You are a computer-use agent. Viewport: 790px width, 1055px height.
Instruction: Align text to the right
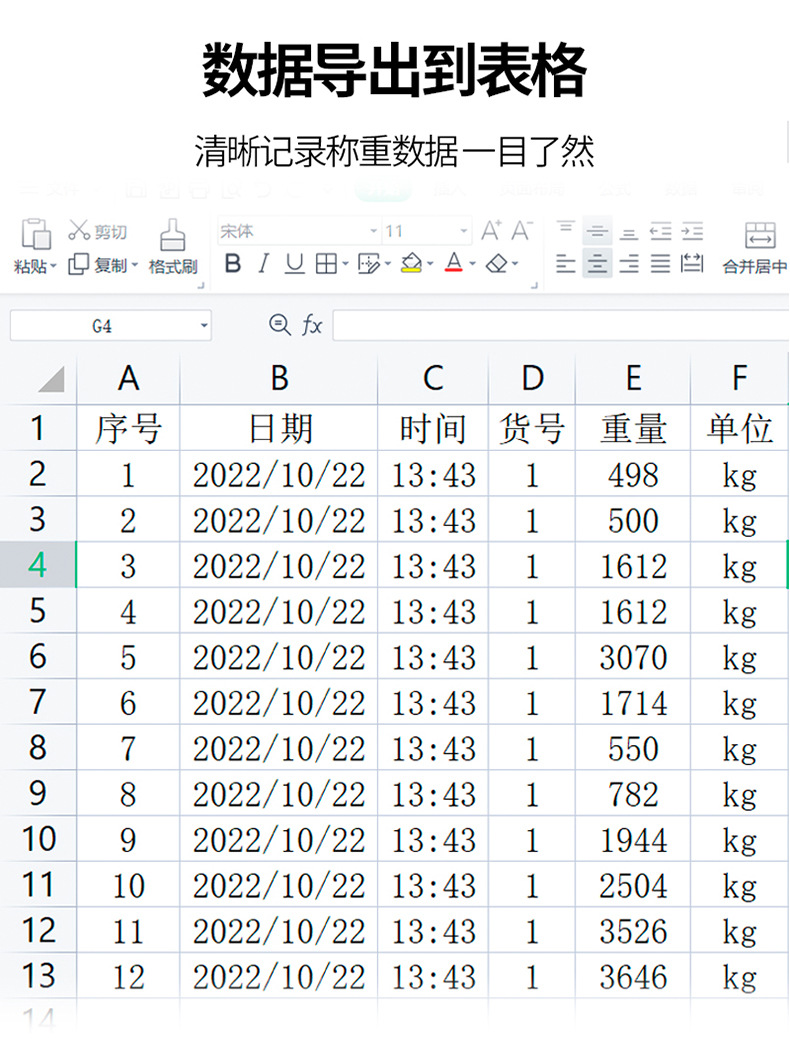pos(629,264)
